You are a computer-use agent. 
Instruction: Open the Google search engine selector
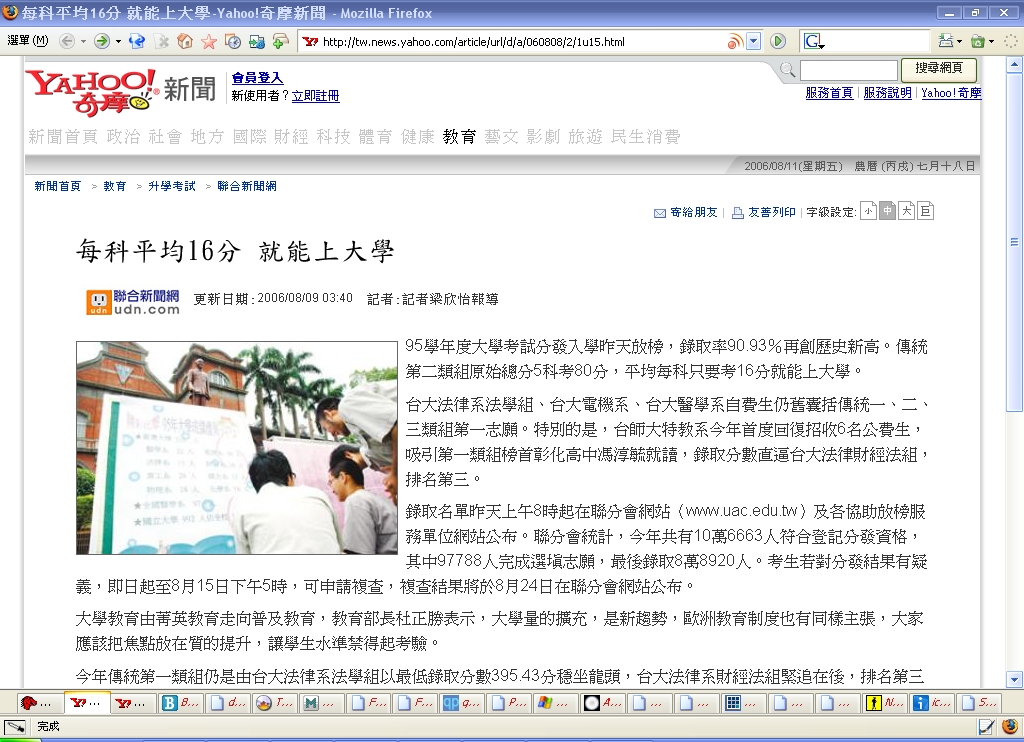click(x=814, y=42)
